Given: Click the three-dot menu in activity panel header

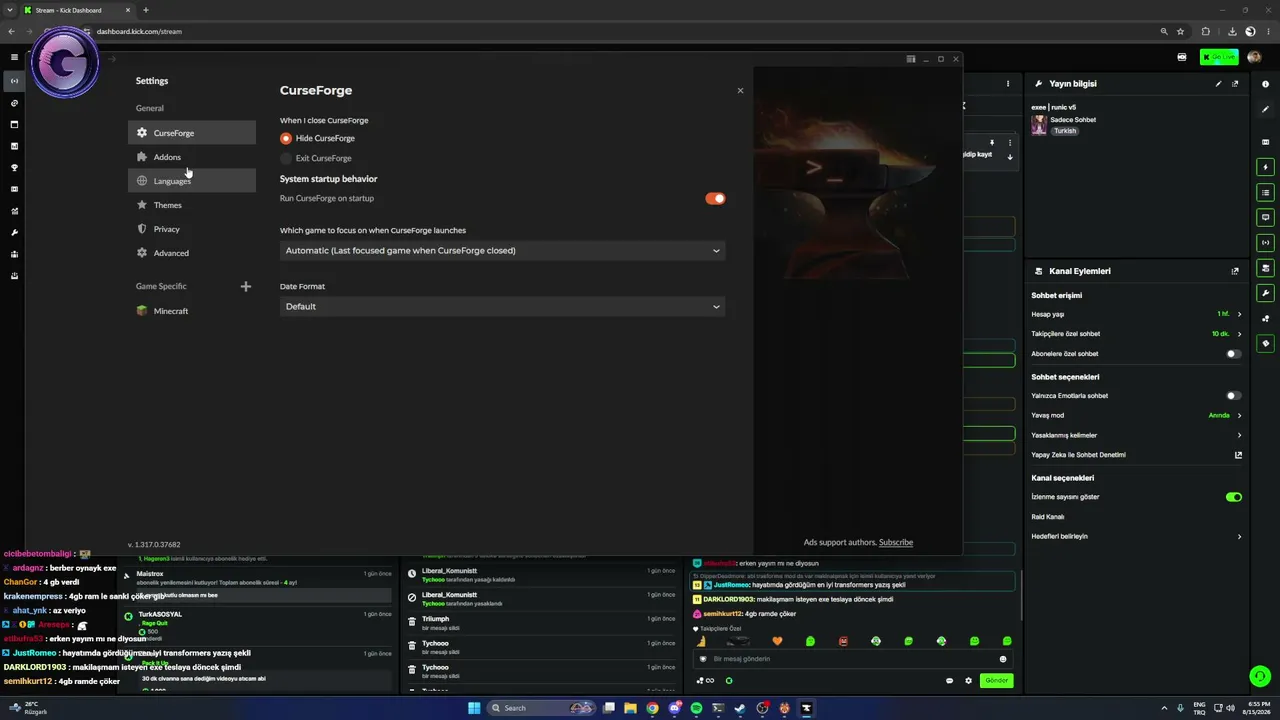Looking at the screenshot, I should coord(1008,84).
